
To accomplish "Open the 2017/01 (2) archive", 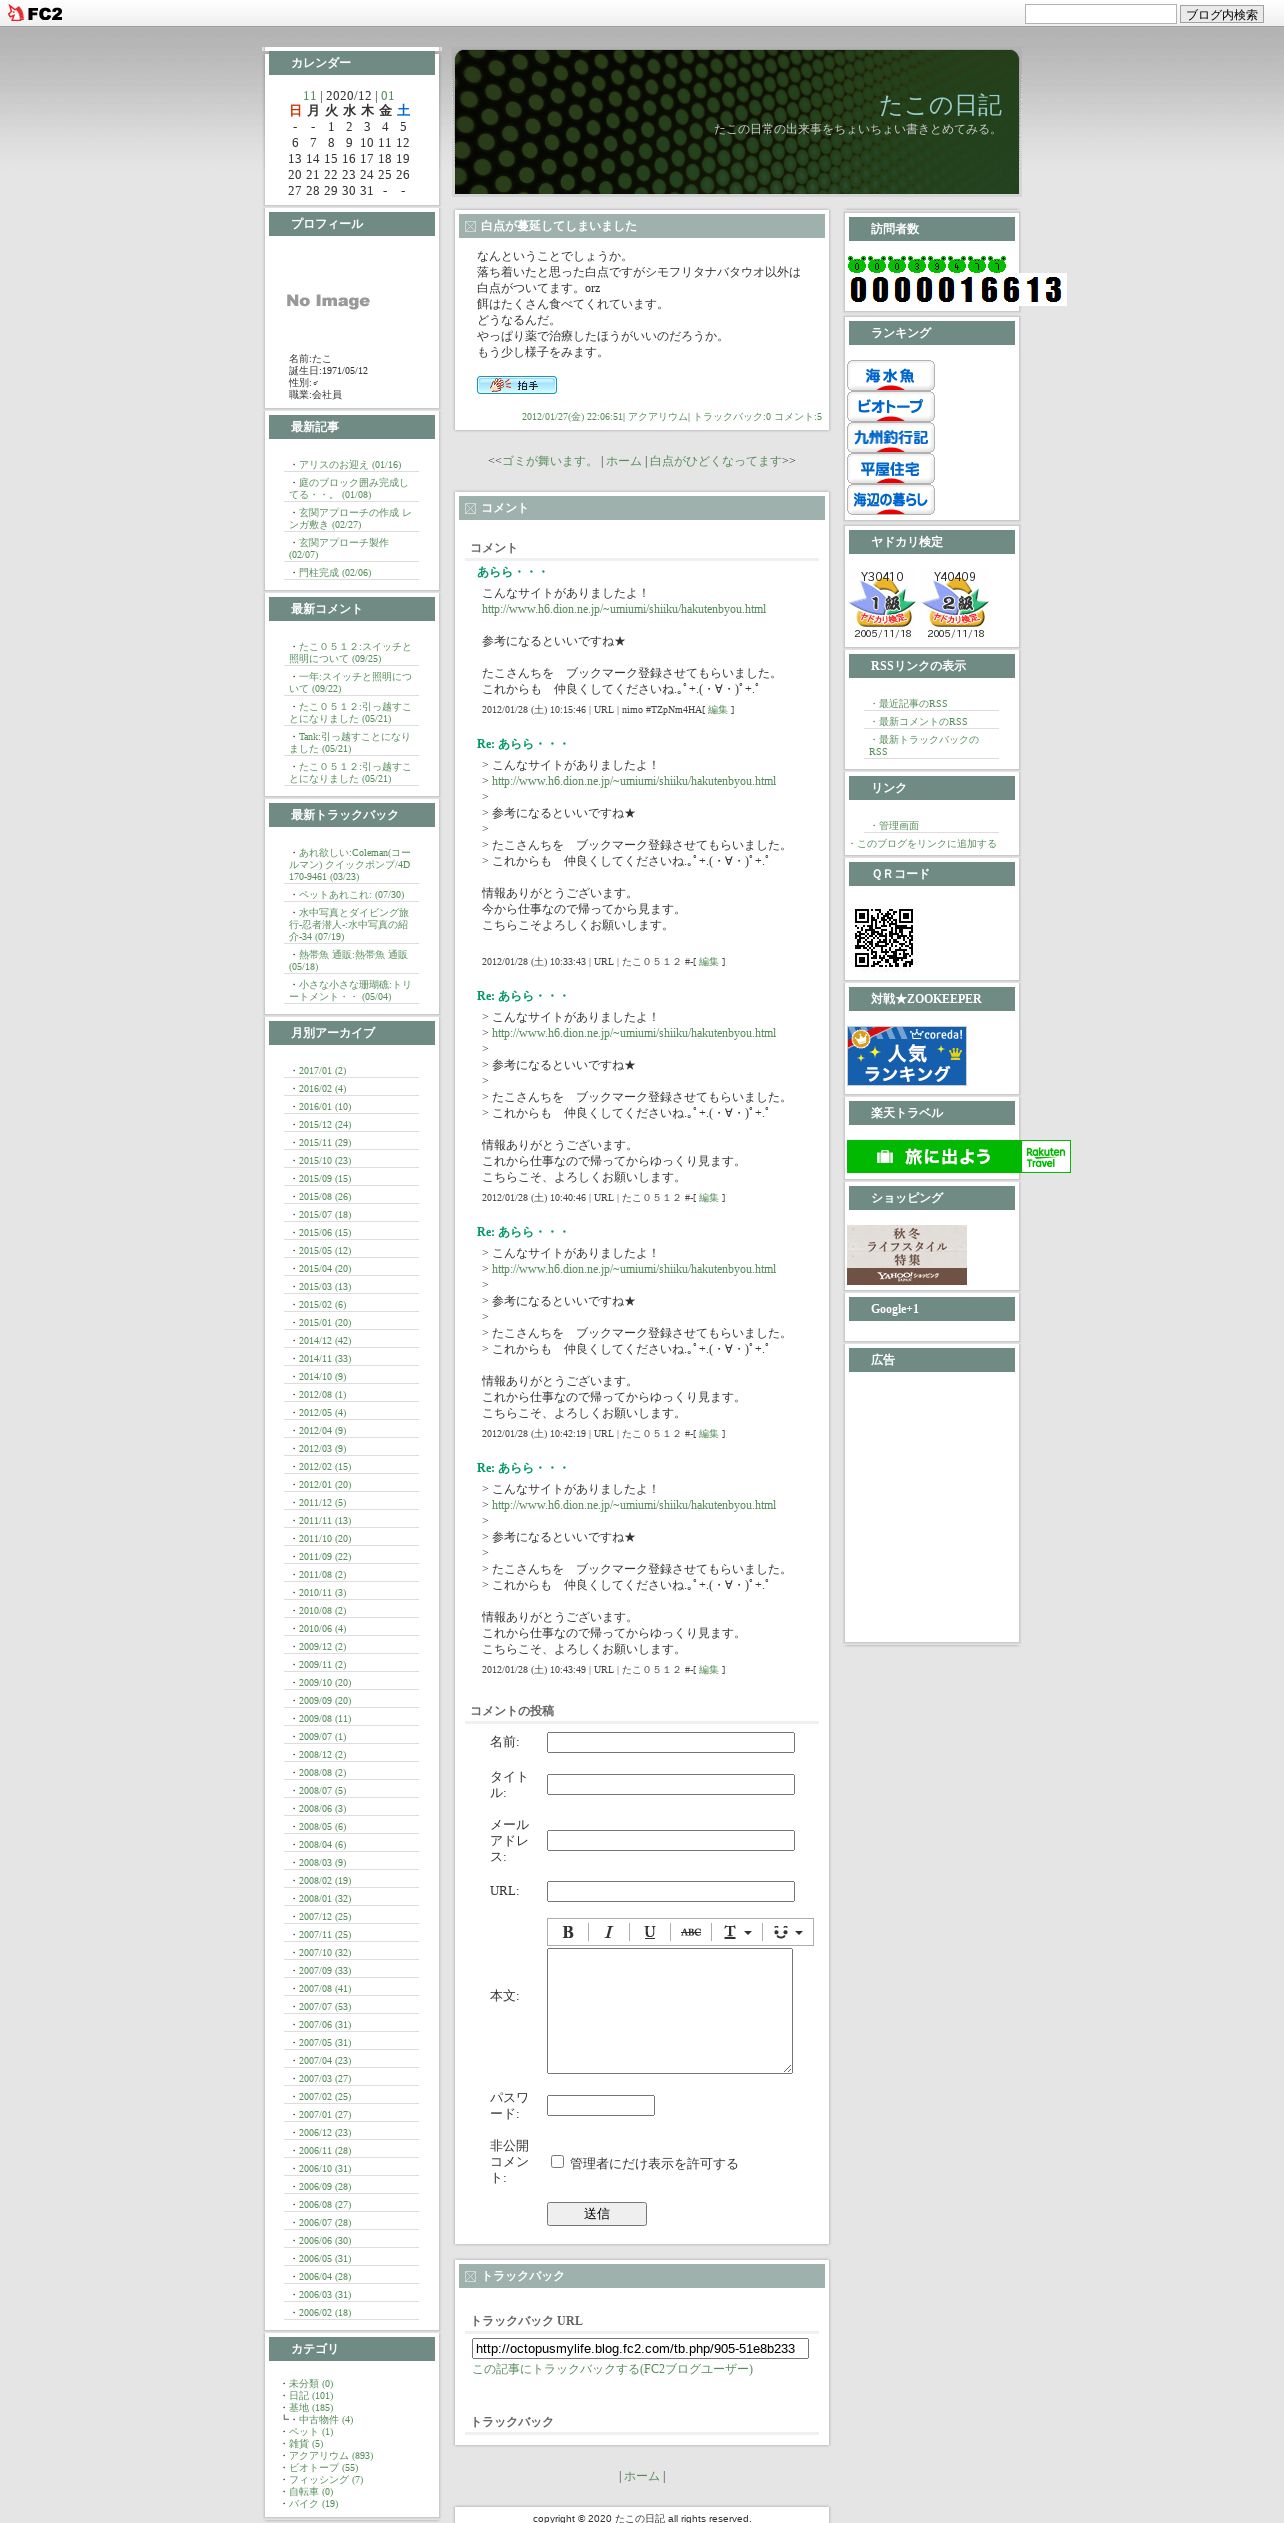I will (322, 1071).
